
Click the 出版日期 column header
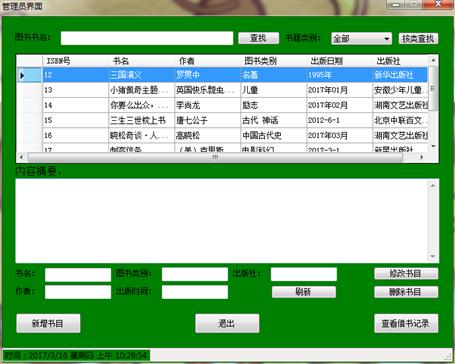pos(339,61)
